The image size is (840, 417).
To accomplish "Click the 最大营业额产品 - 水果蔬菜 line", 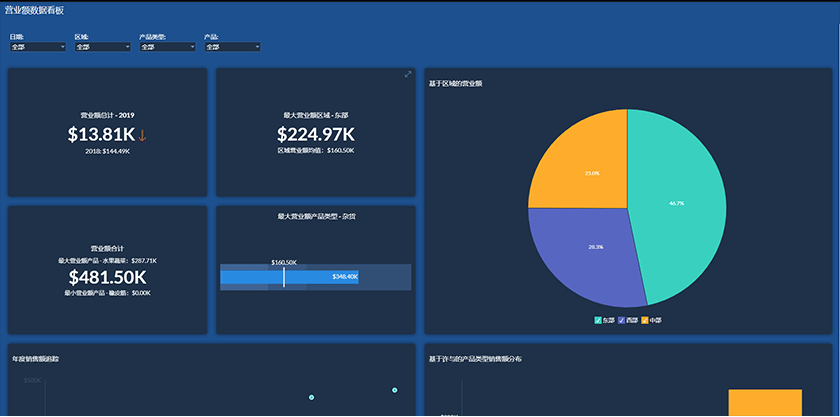I will [x=107, y=260].
